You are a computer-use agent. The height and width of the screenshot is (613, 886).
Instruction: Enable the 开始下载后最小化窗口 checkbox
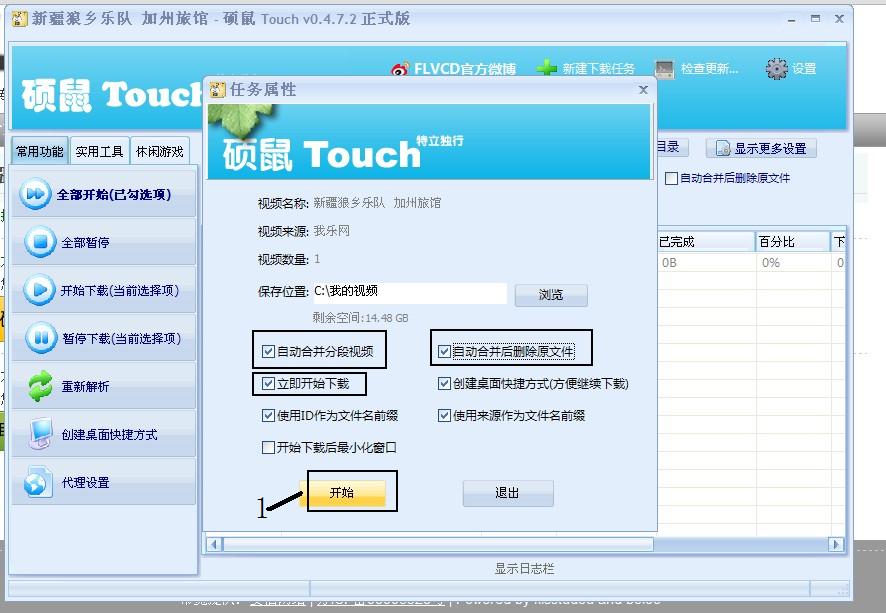click(x=268, y=447)
